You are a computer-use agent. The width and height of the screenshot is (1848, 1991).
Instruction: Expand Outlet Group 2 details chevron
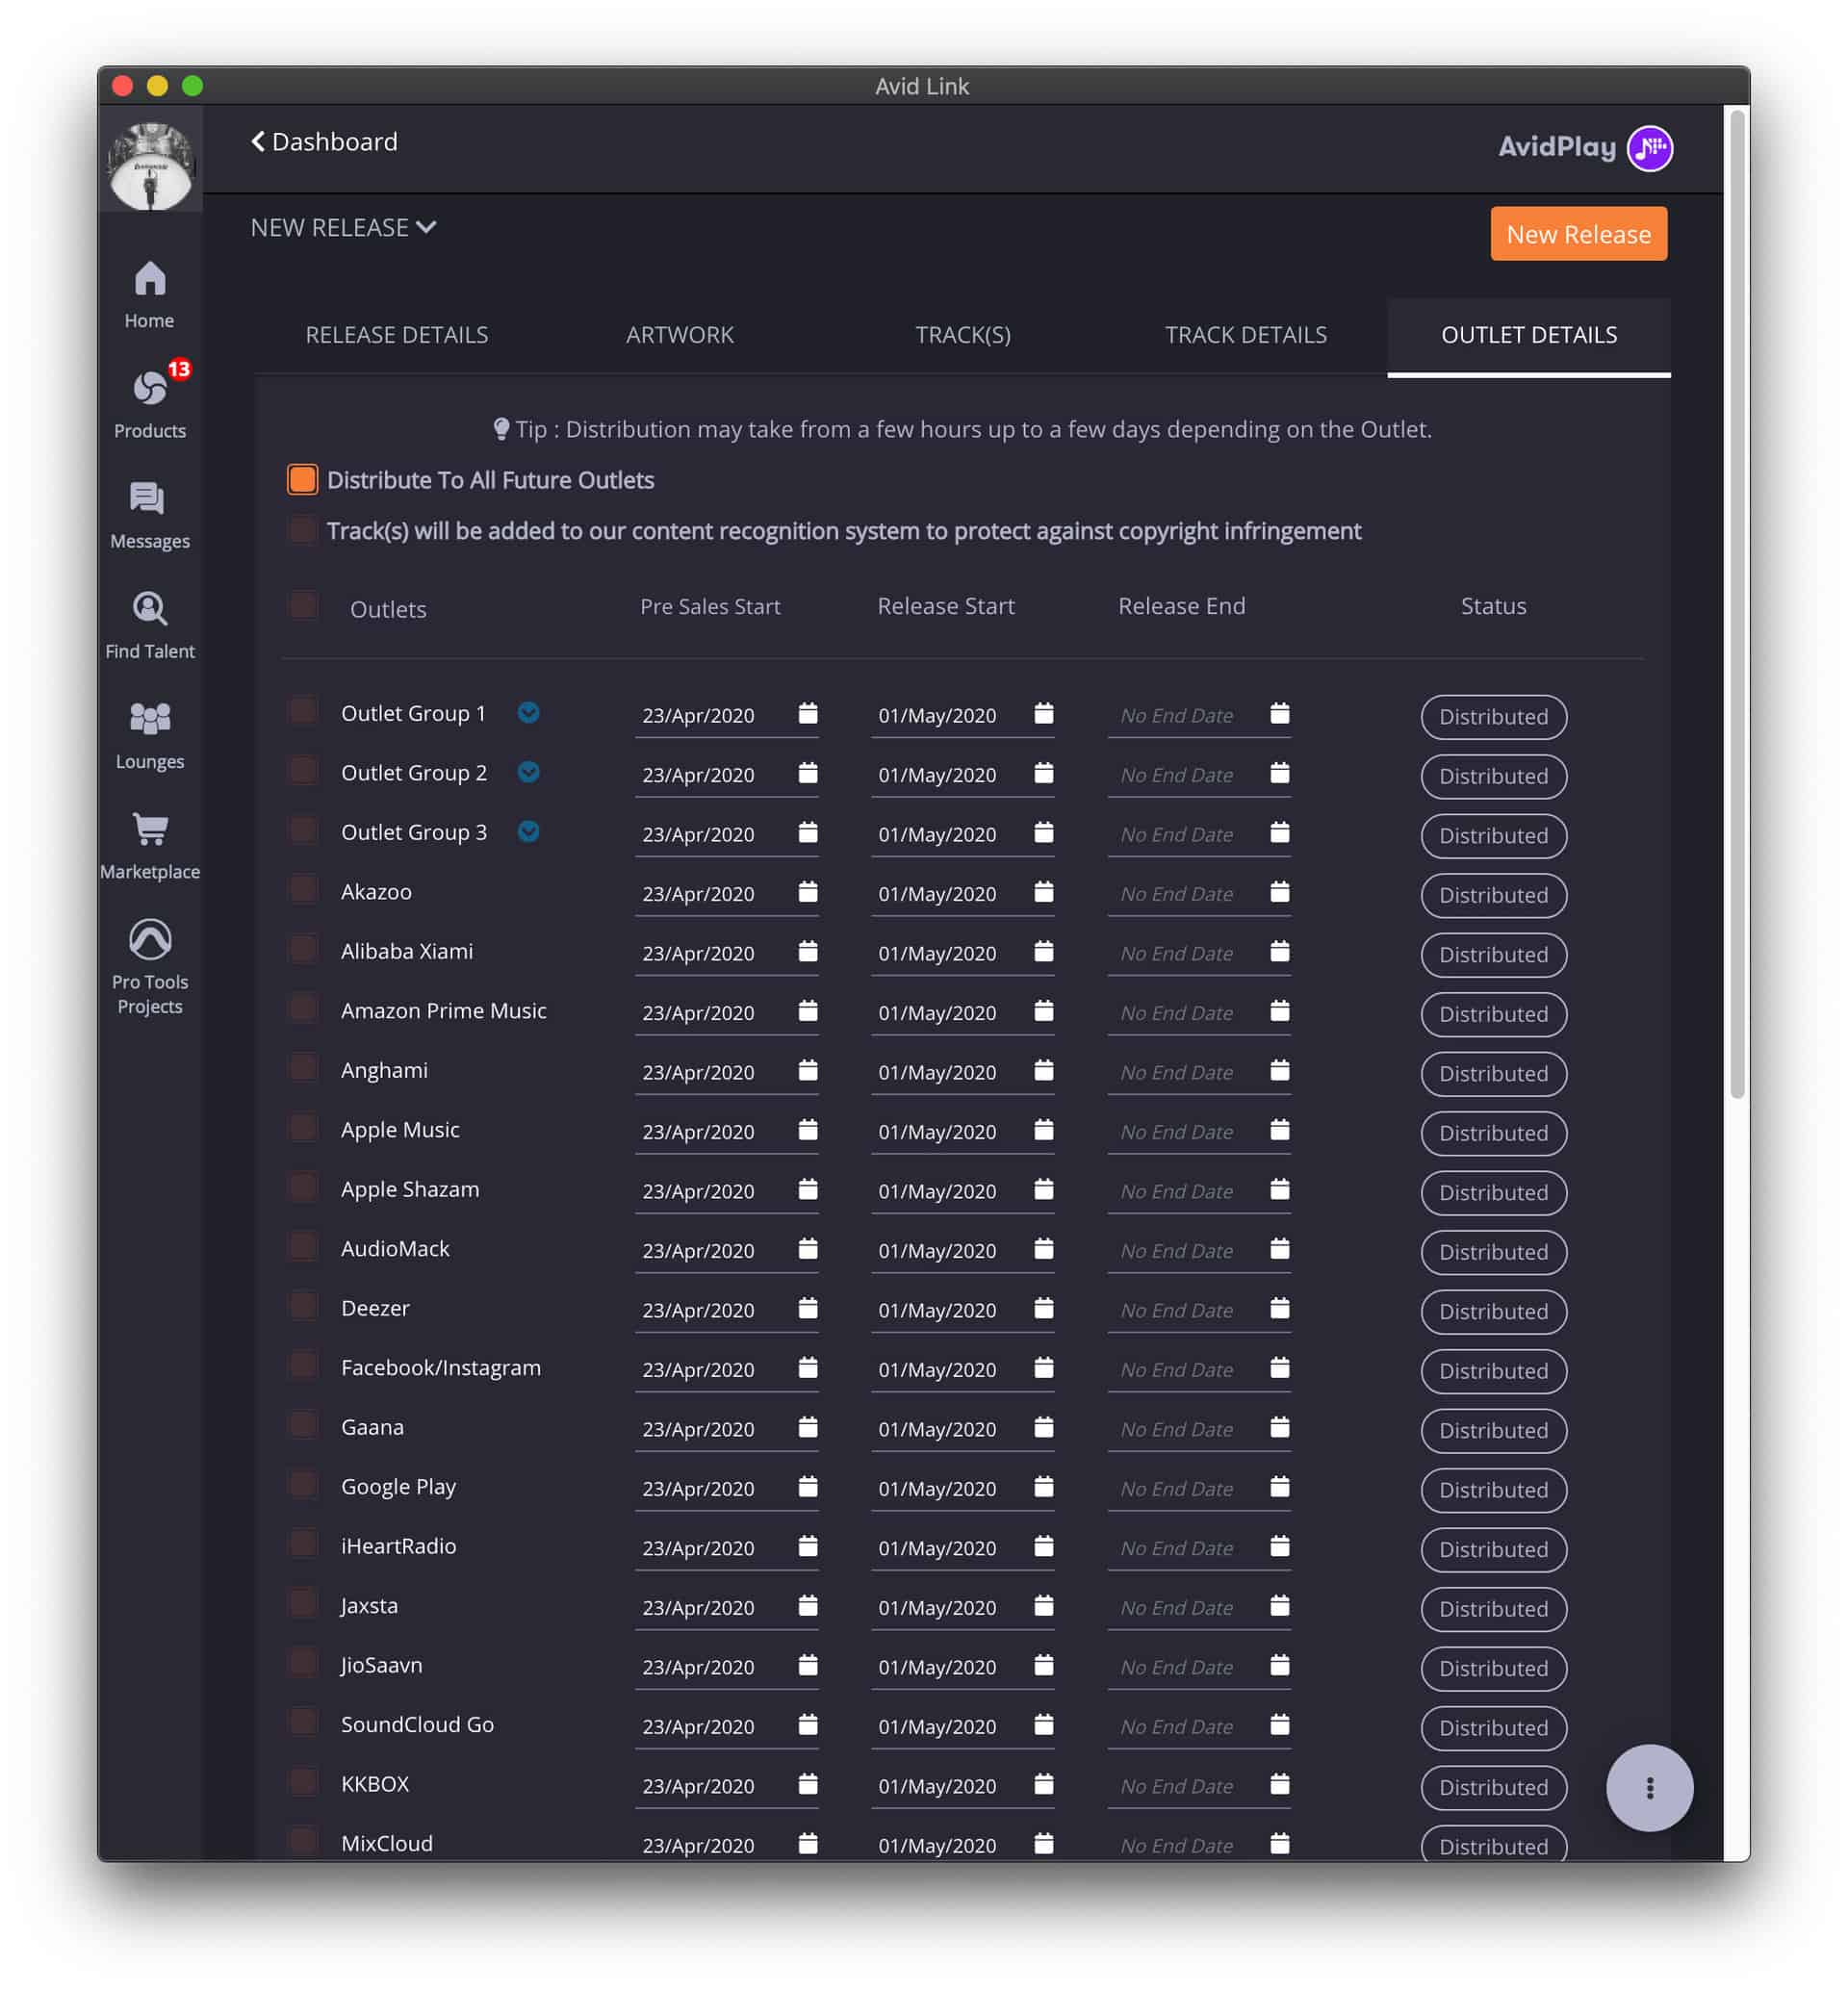tap(528, 772)
